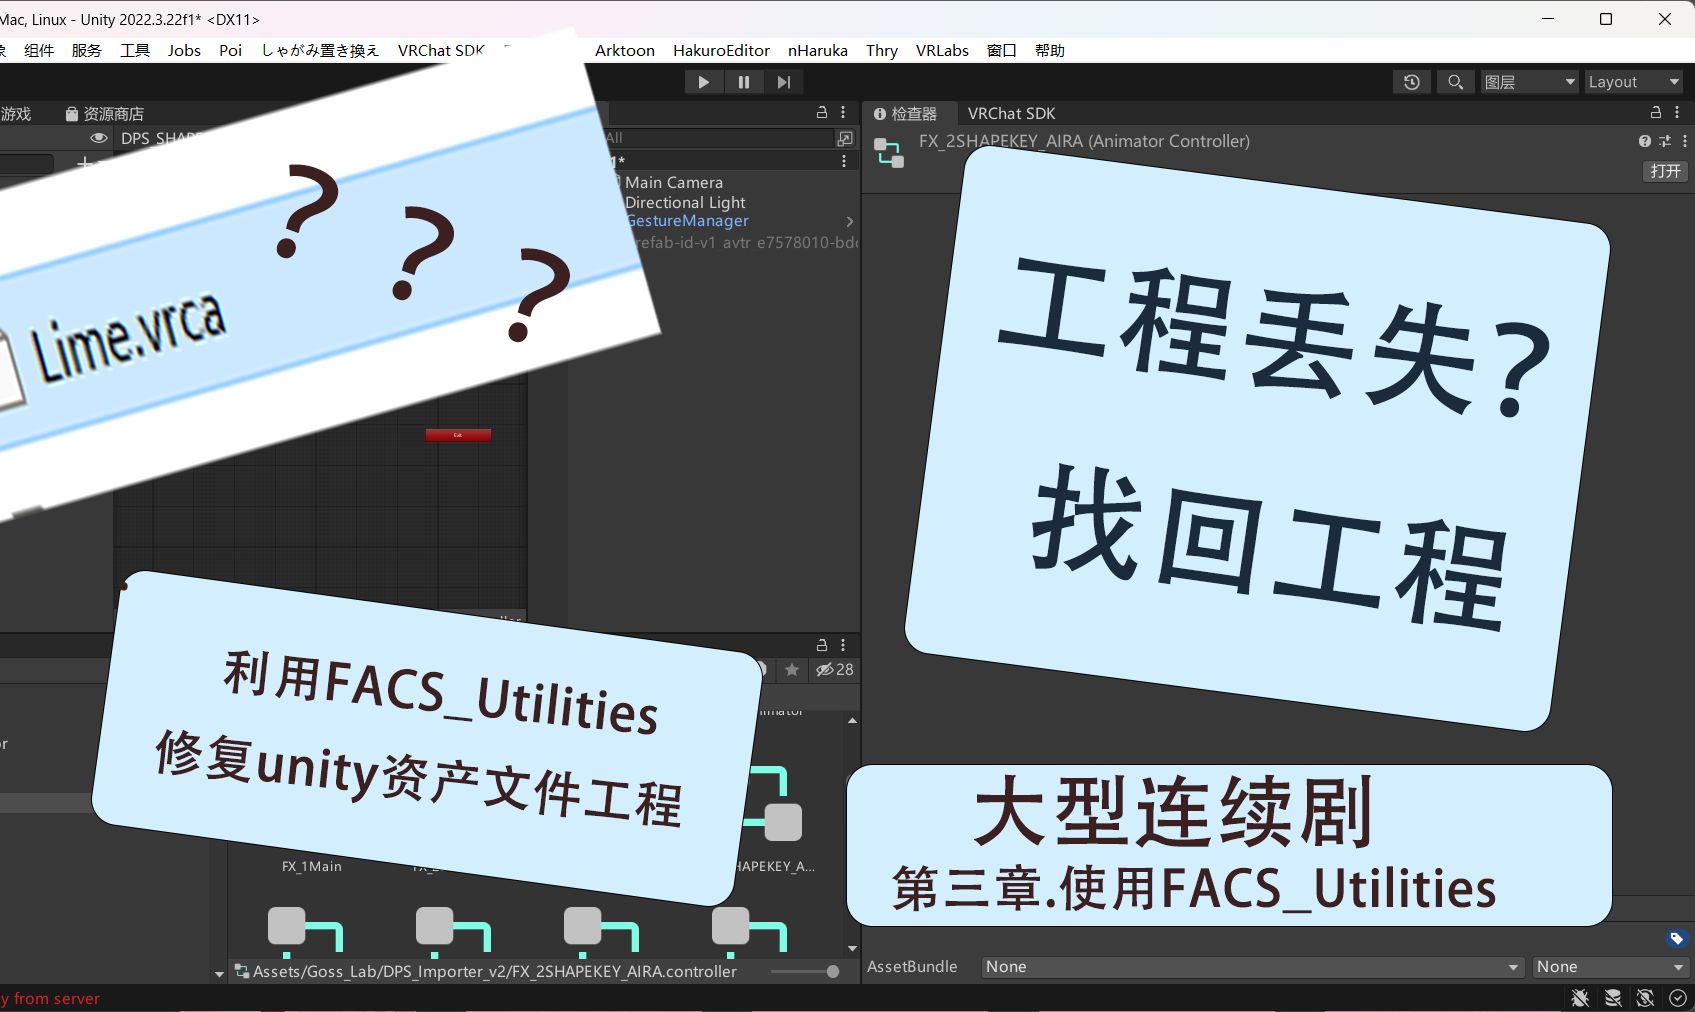Toggle the Inspector panel lock icon
Screen dimensions: 1695x1012
(x=1656, y=113)
